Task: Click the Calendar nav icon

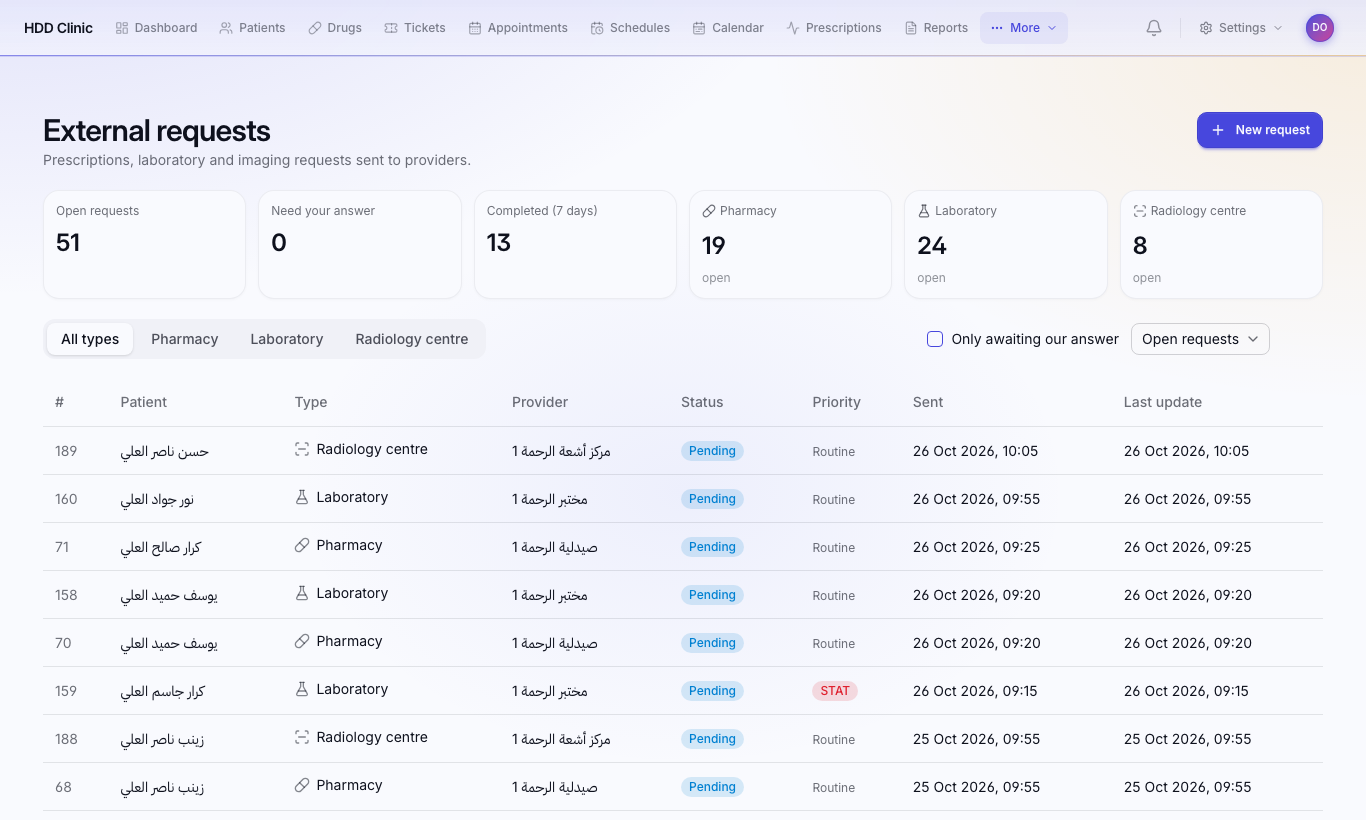Action: point(699,28)
